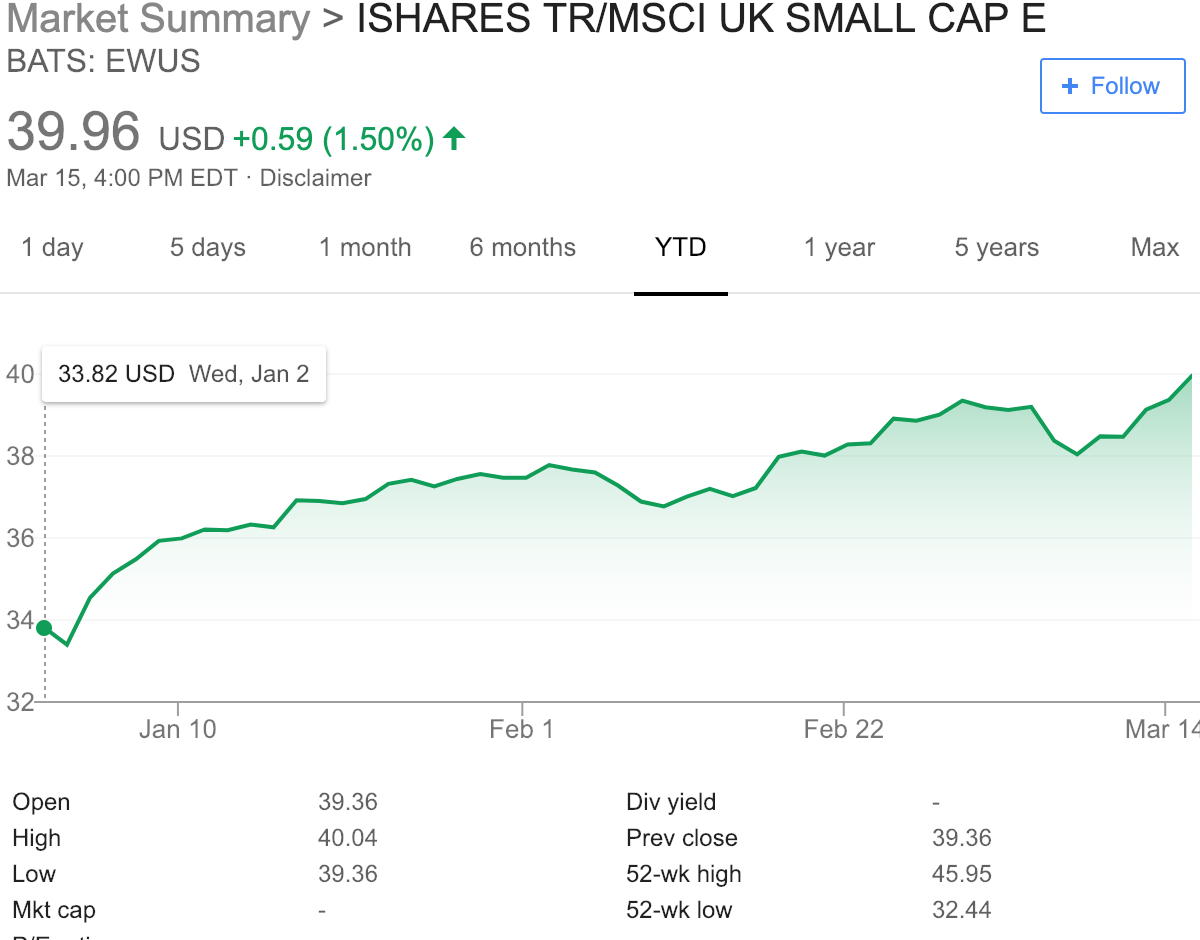The width and height of the screenshot is (1200, 940).
Task: Click the 33.82 USD tooltip on the chart
Action: coord(183,373)
